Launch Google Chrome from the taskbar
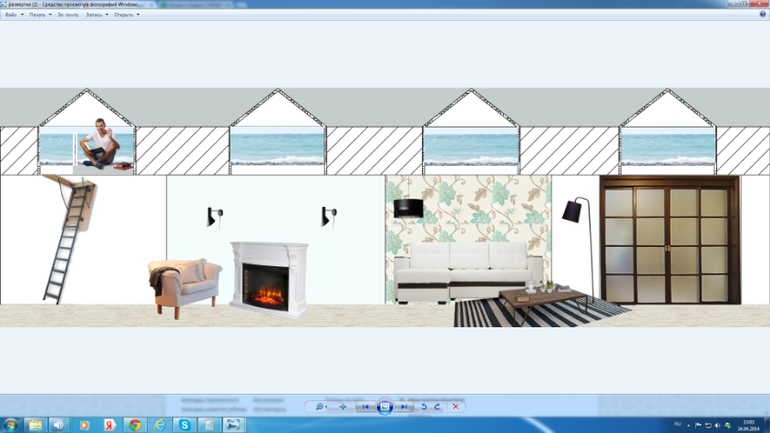This screenshot has width=770, height=433. pyautogui.click(x=135, y=425)
